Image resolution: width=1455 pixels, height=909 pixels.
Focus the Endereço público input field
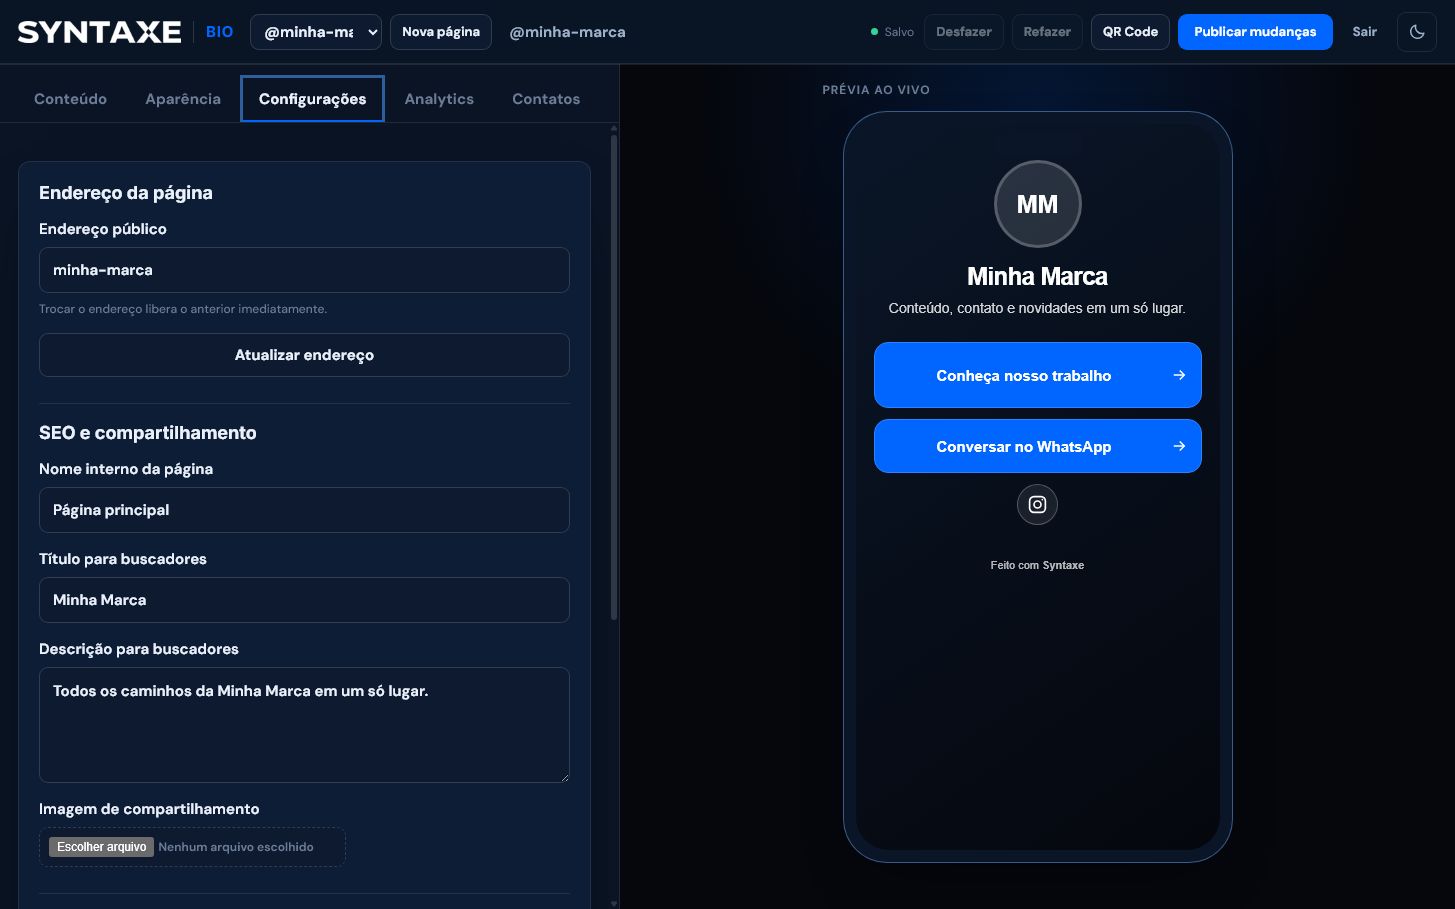[x=304, y=270]
